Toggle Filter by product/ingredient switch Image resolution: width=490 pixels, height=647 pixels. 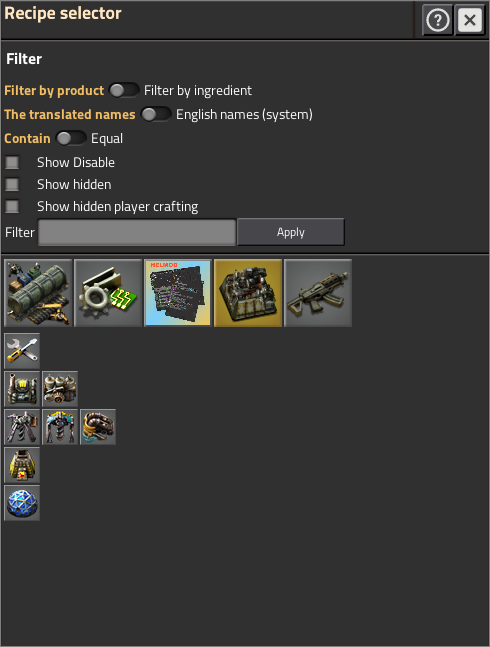point(124,90)
